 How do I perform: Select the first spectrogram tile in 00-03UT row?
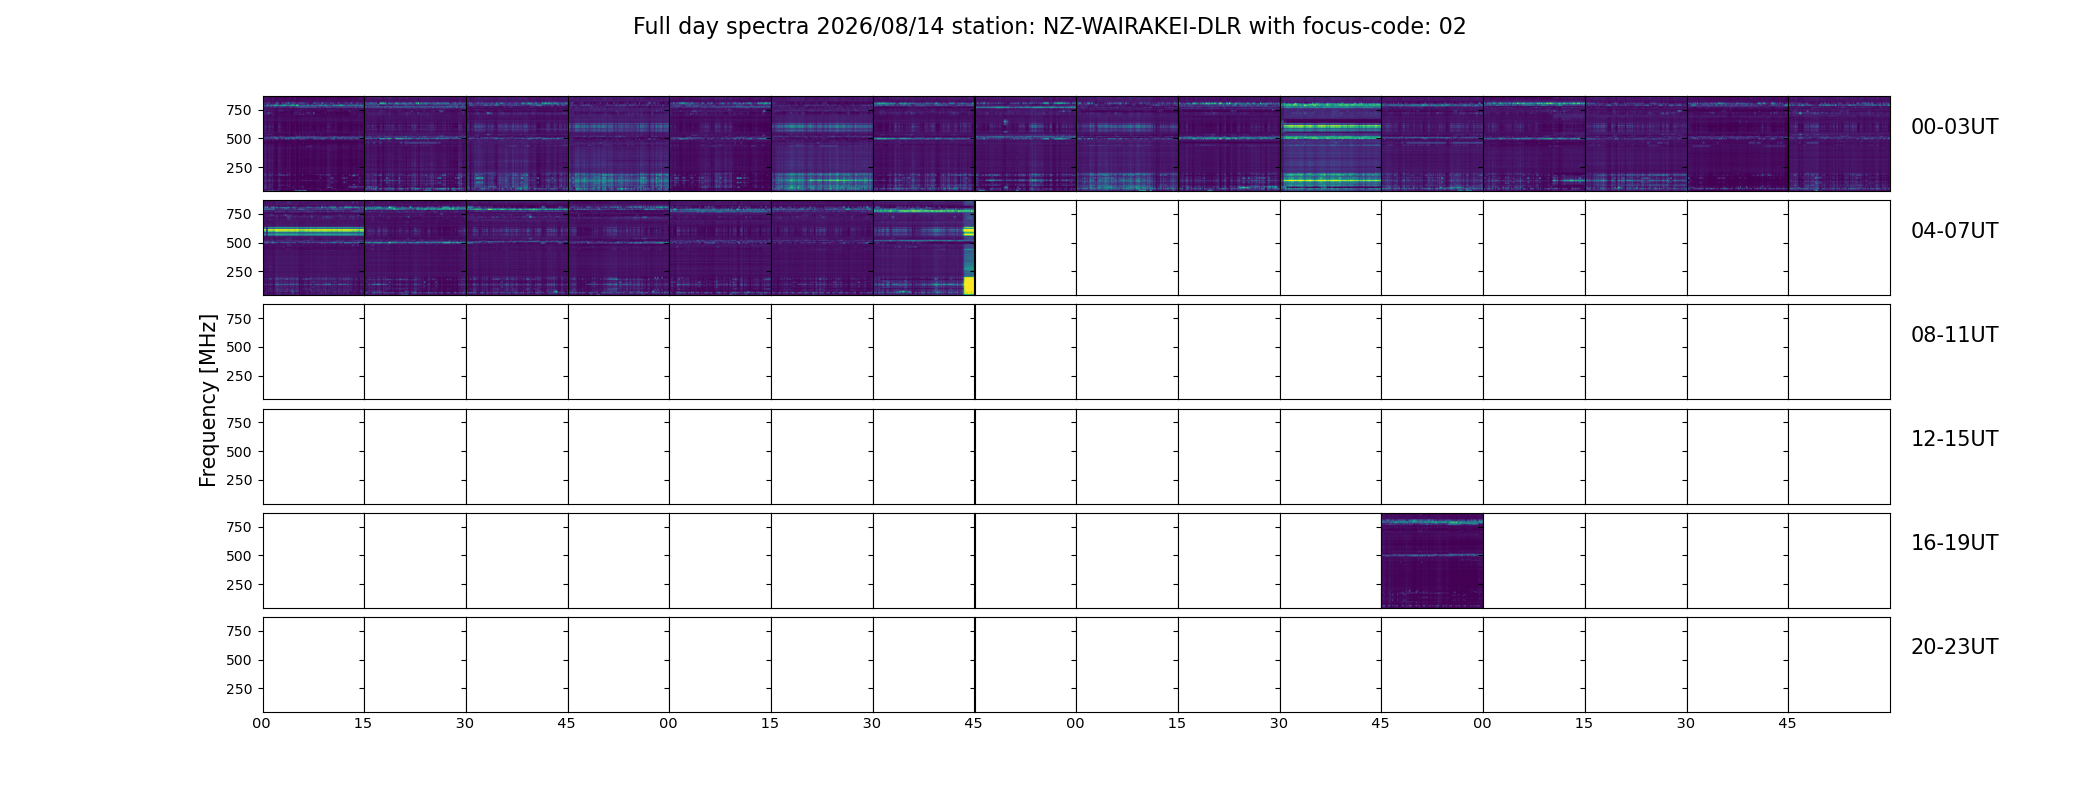(x=314, y=144)
